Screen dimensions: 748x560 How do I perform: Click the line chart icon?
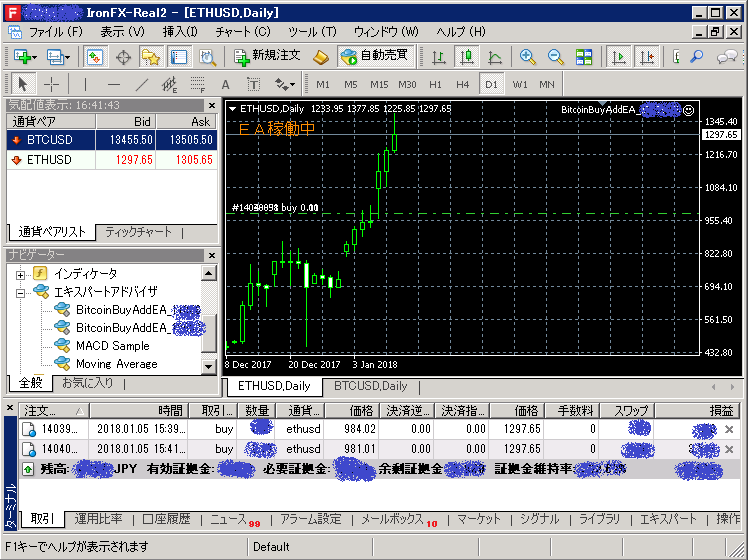(495, 57)
